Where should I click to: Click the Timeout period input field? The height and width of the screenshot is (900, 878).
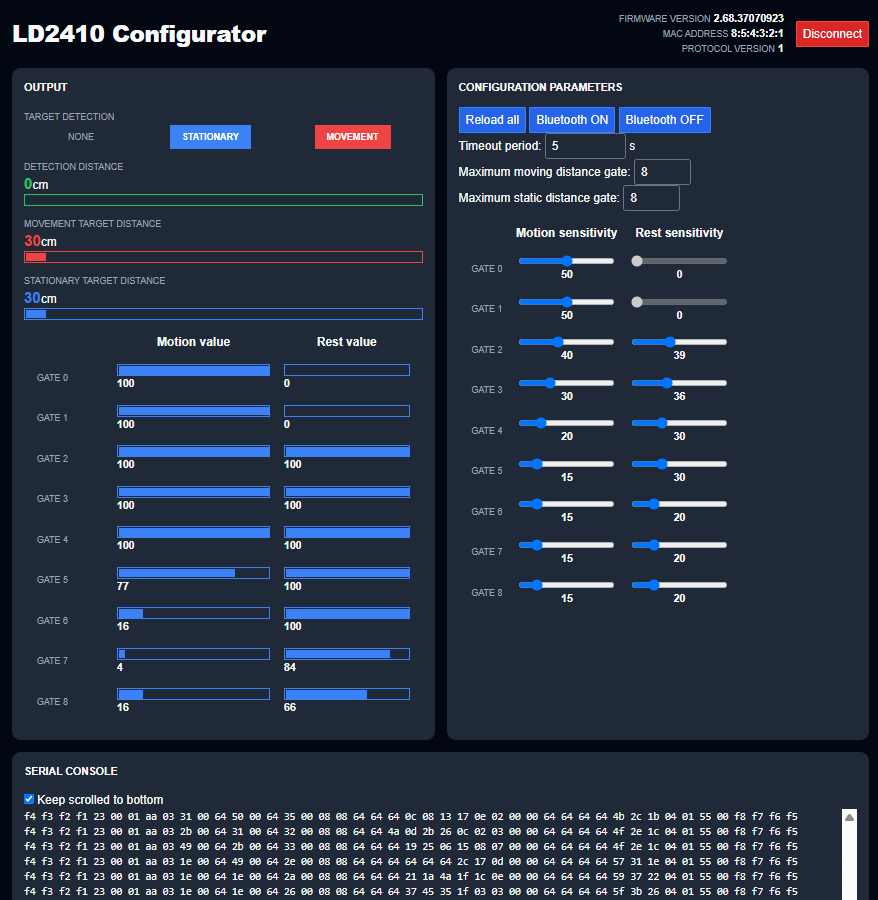tap(584, 145)
